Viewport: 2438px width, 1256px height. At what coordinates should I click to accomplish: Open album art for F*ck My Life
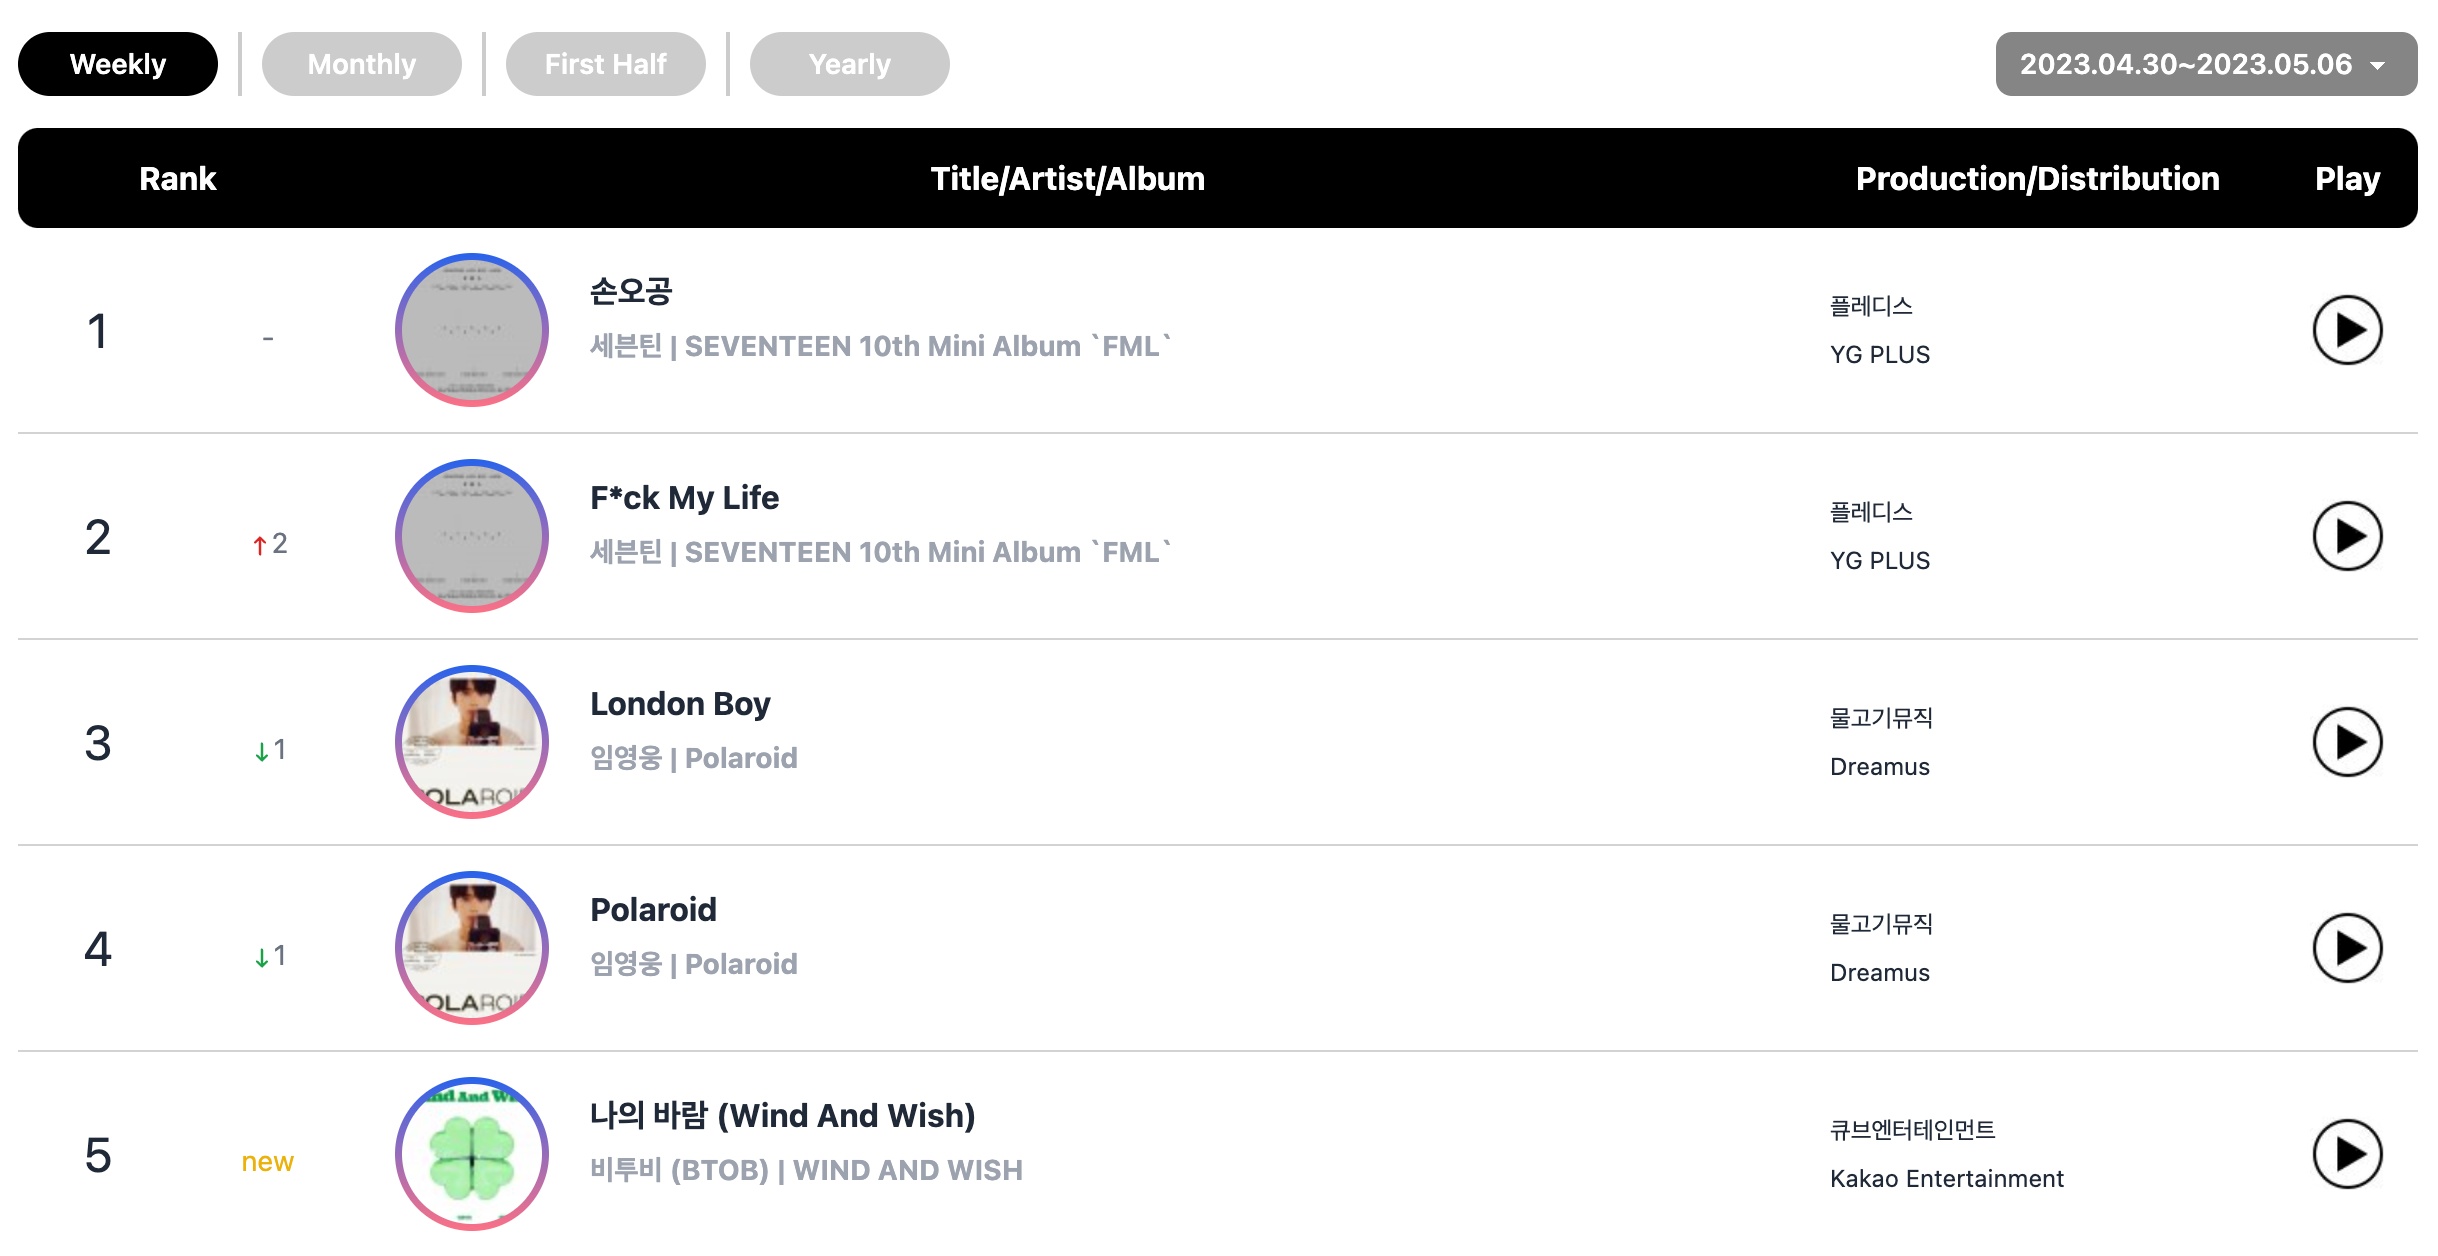(x=472, y=536)
